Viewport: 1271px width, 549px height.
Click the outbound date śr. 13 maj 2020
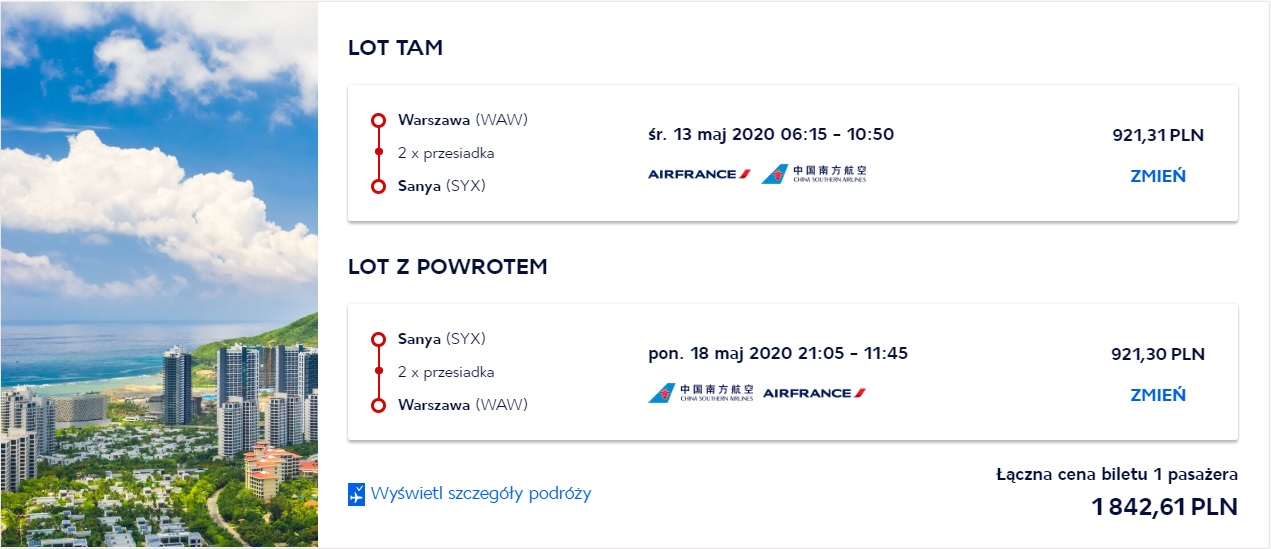click(x=716, y=135)
